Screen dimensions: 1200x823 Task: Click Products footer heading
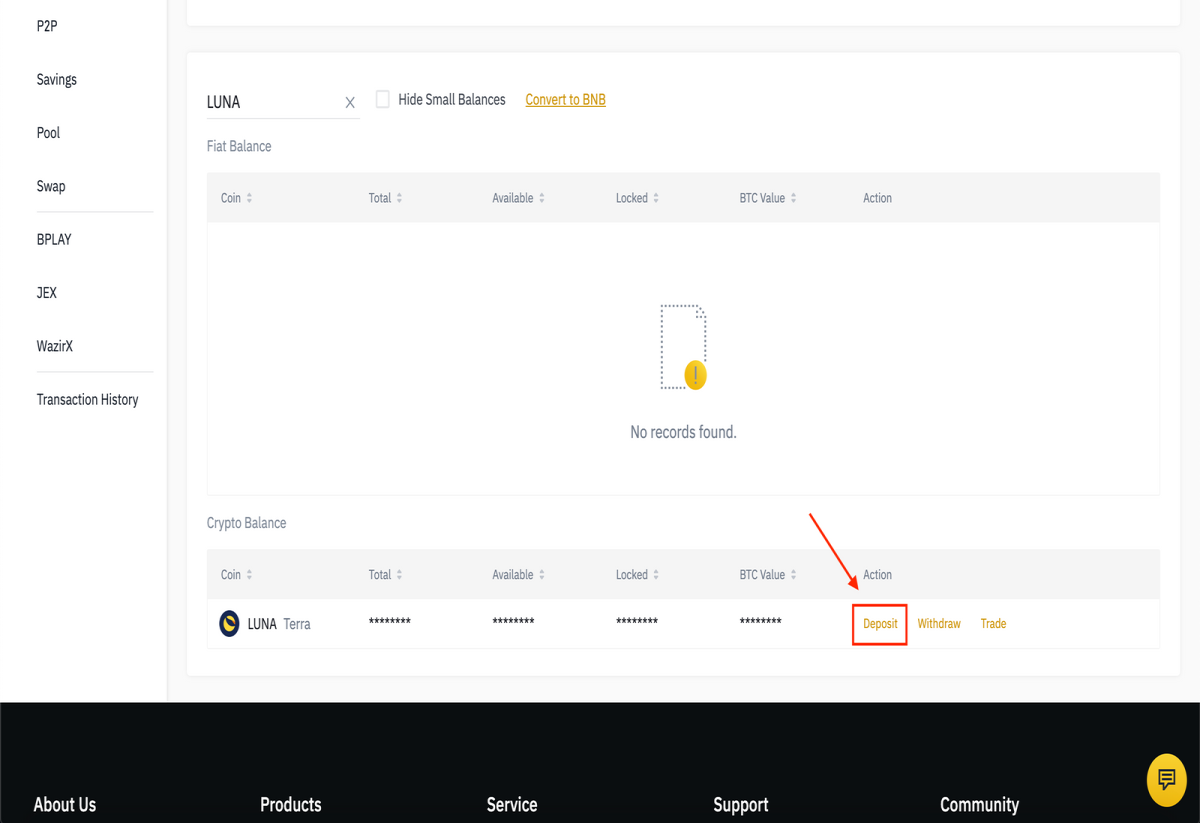[x=291, y=804]
